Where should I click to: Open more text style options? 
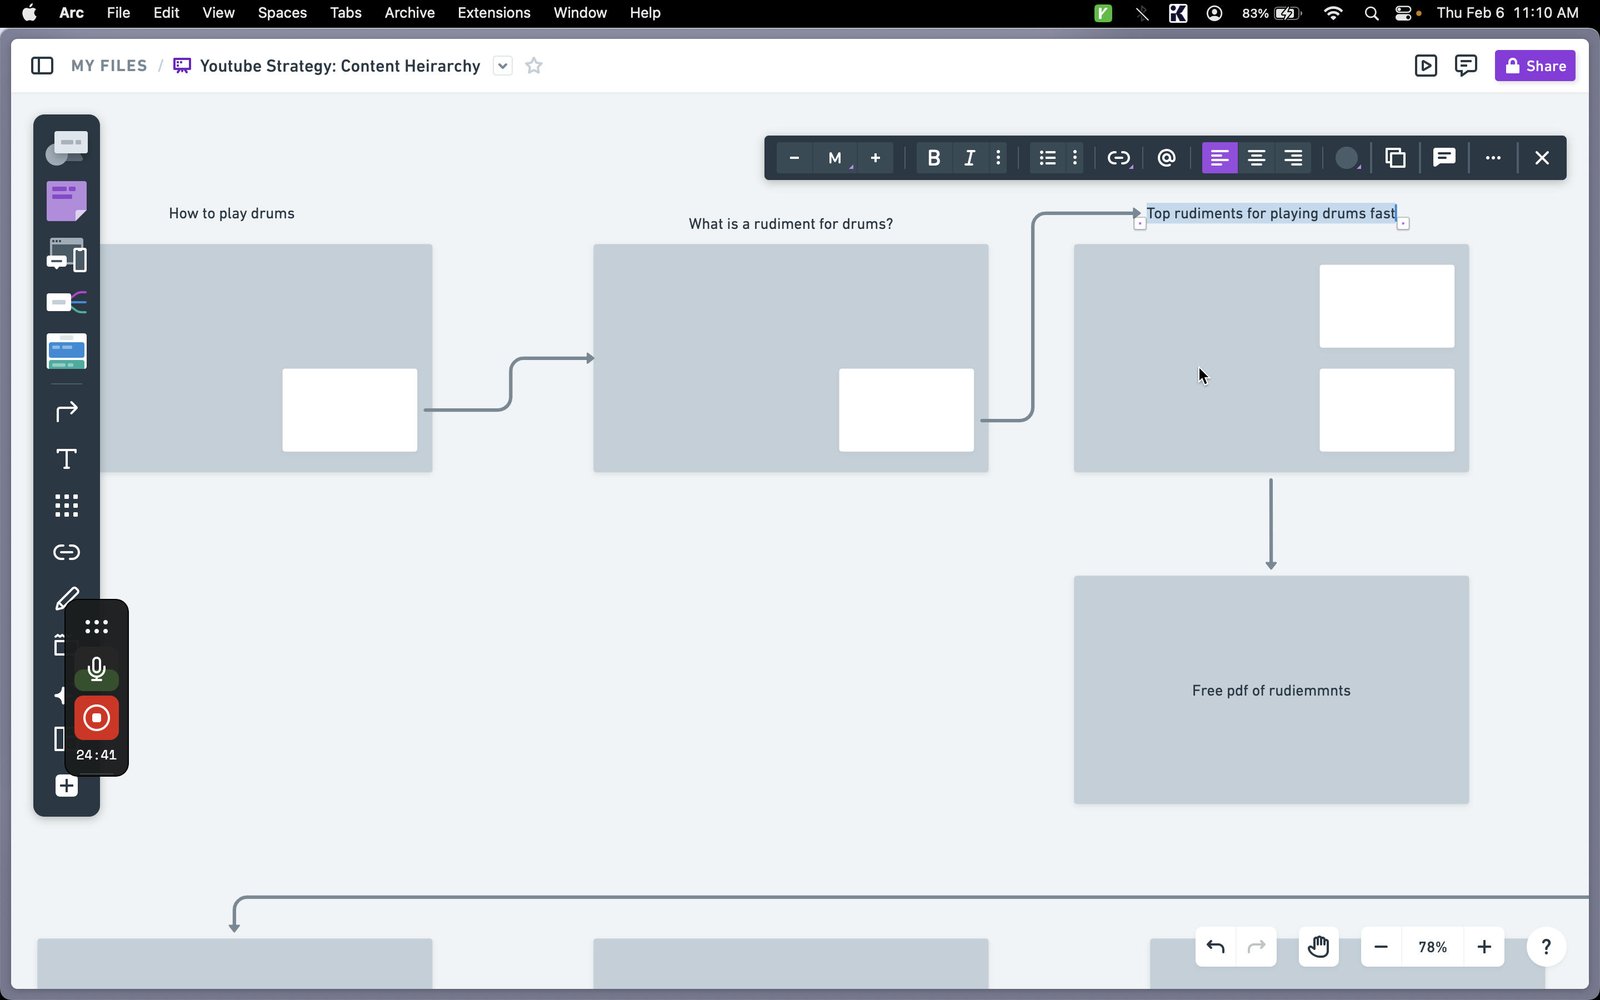[x=998, y=158]
